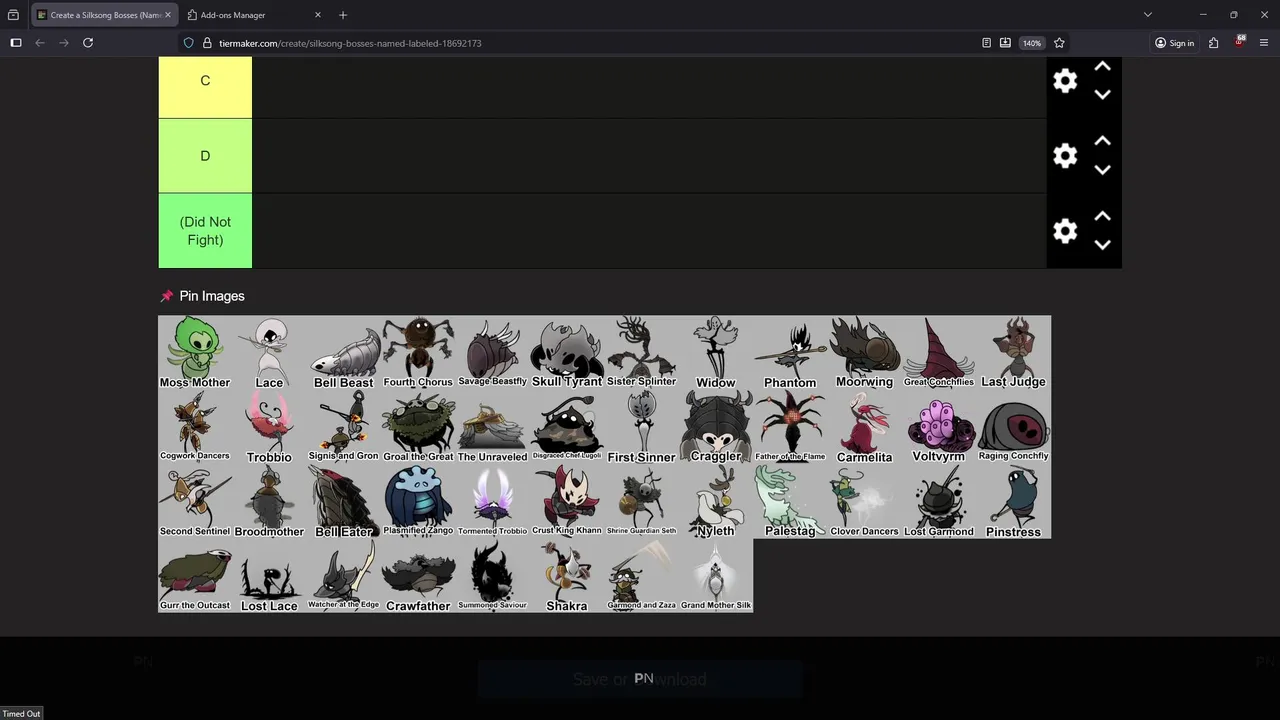Viewport: 1280px width, 720px height.
Task: Select the Trobbio boss image
Action: [269, 427]
